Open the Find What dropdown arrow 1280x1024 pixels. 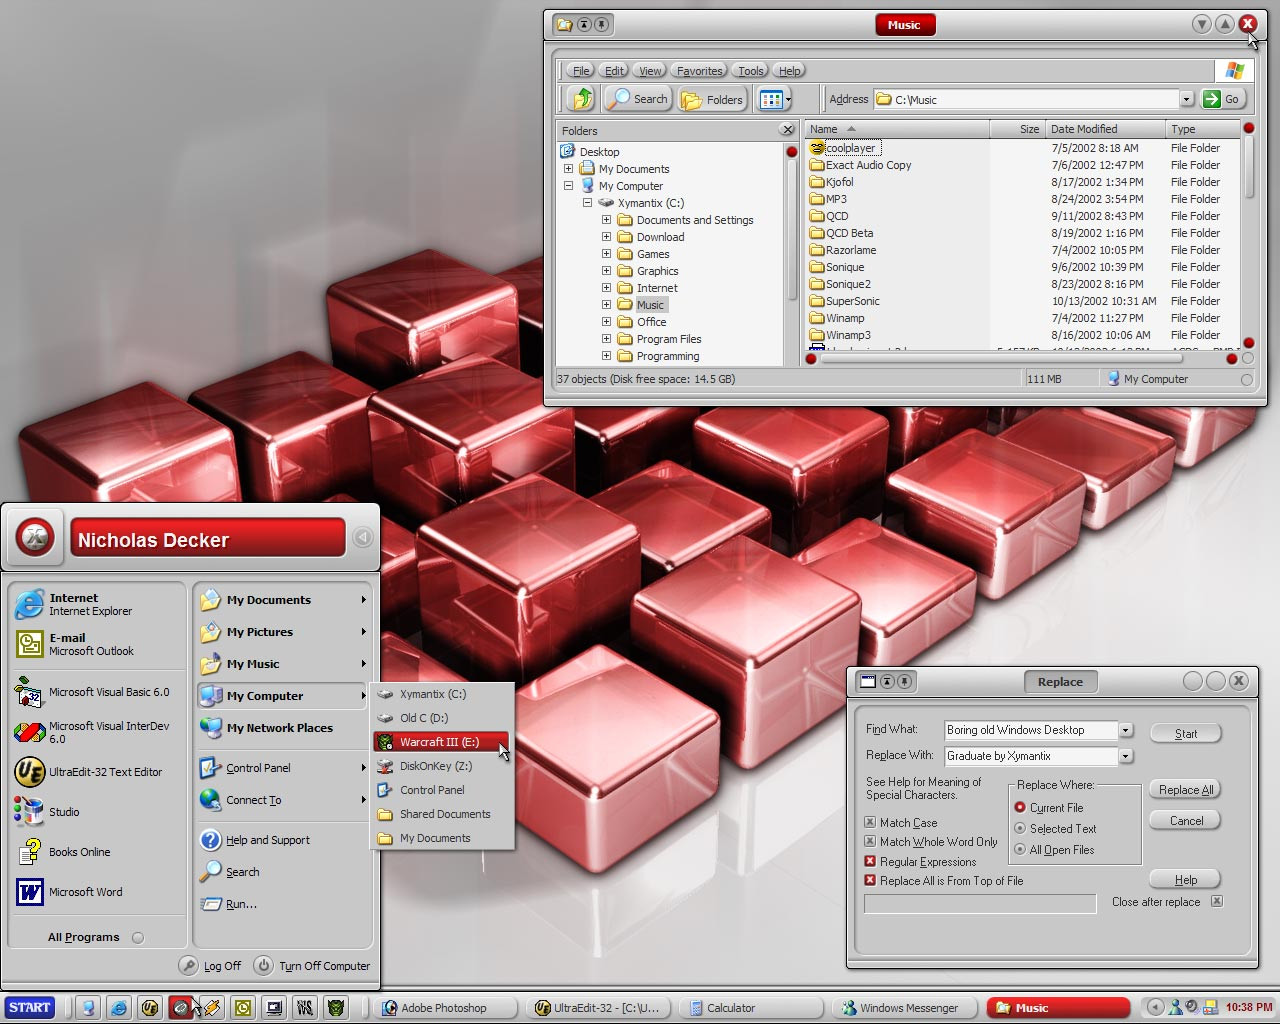pos(1126,730)
